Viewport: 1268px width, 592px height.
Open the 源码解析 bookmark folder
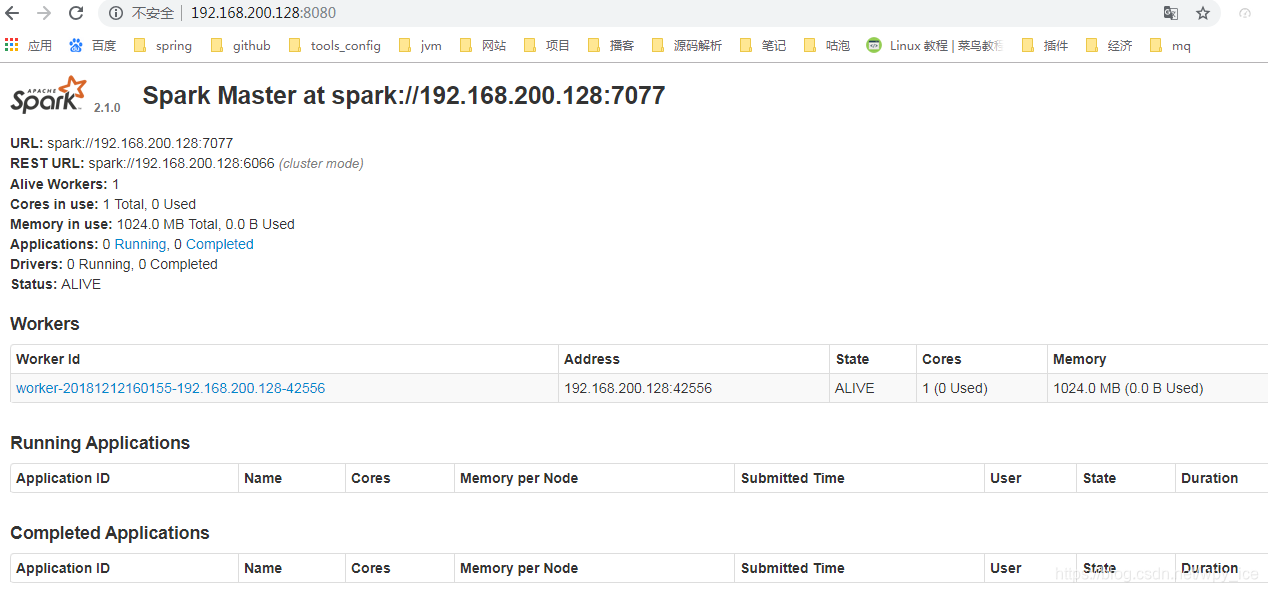click(686, 45)
